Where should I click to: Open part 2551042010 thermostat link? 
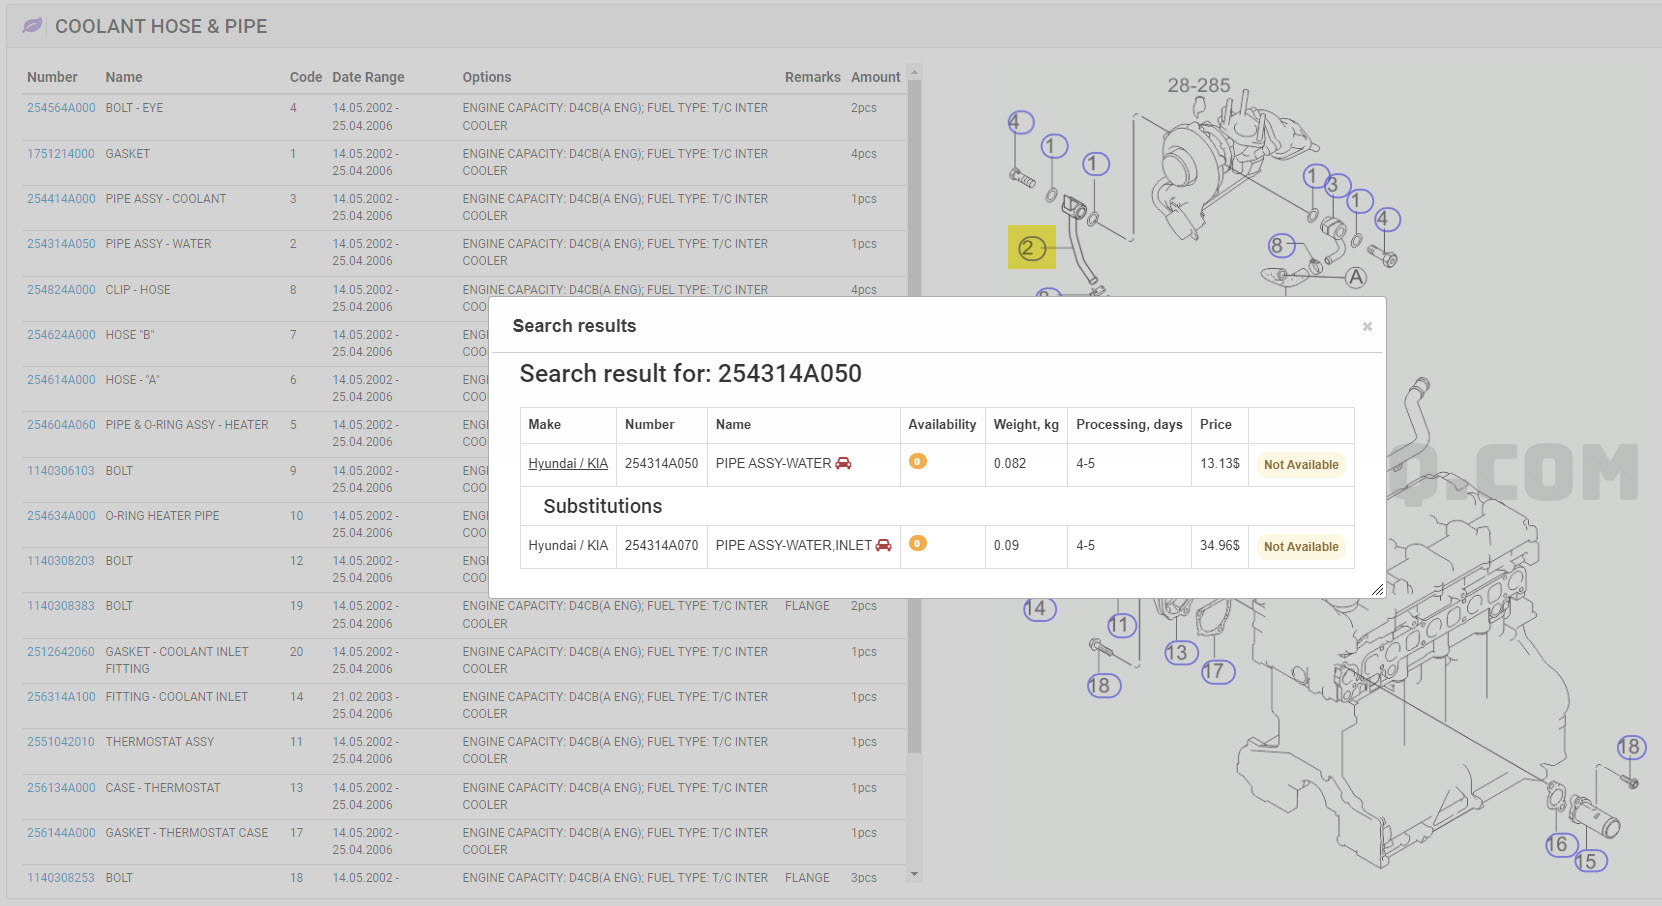[61, 742]
